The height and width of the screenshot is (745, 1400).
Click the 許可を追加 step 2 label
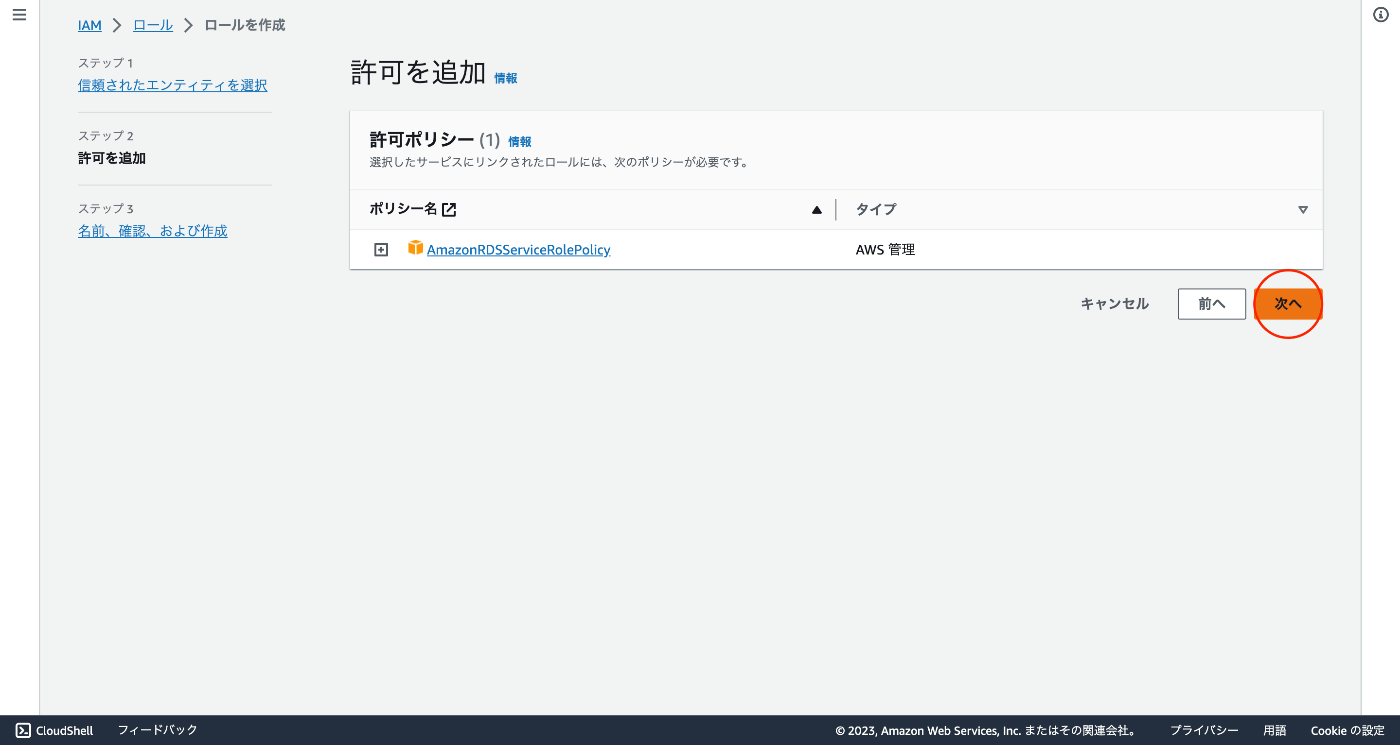coord(112,158)
